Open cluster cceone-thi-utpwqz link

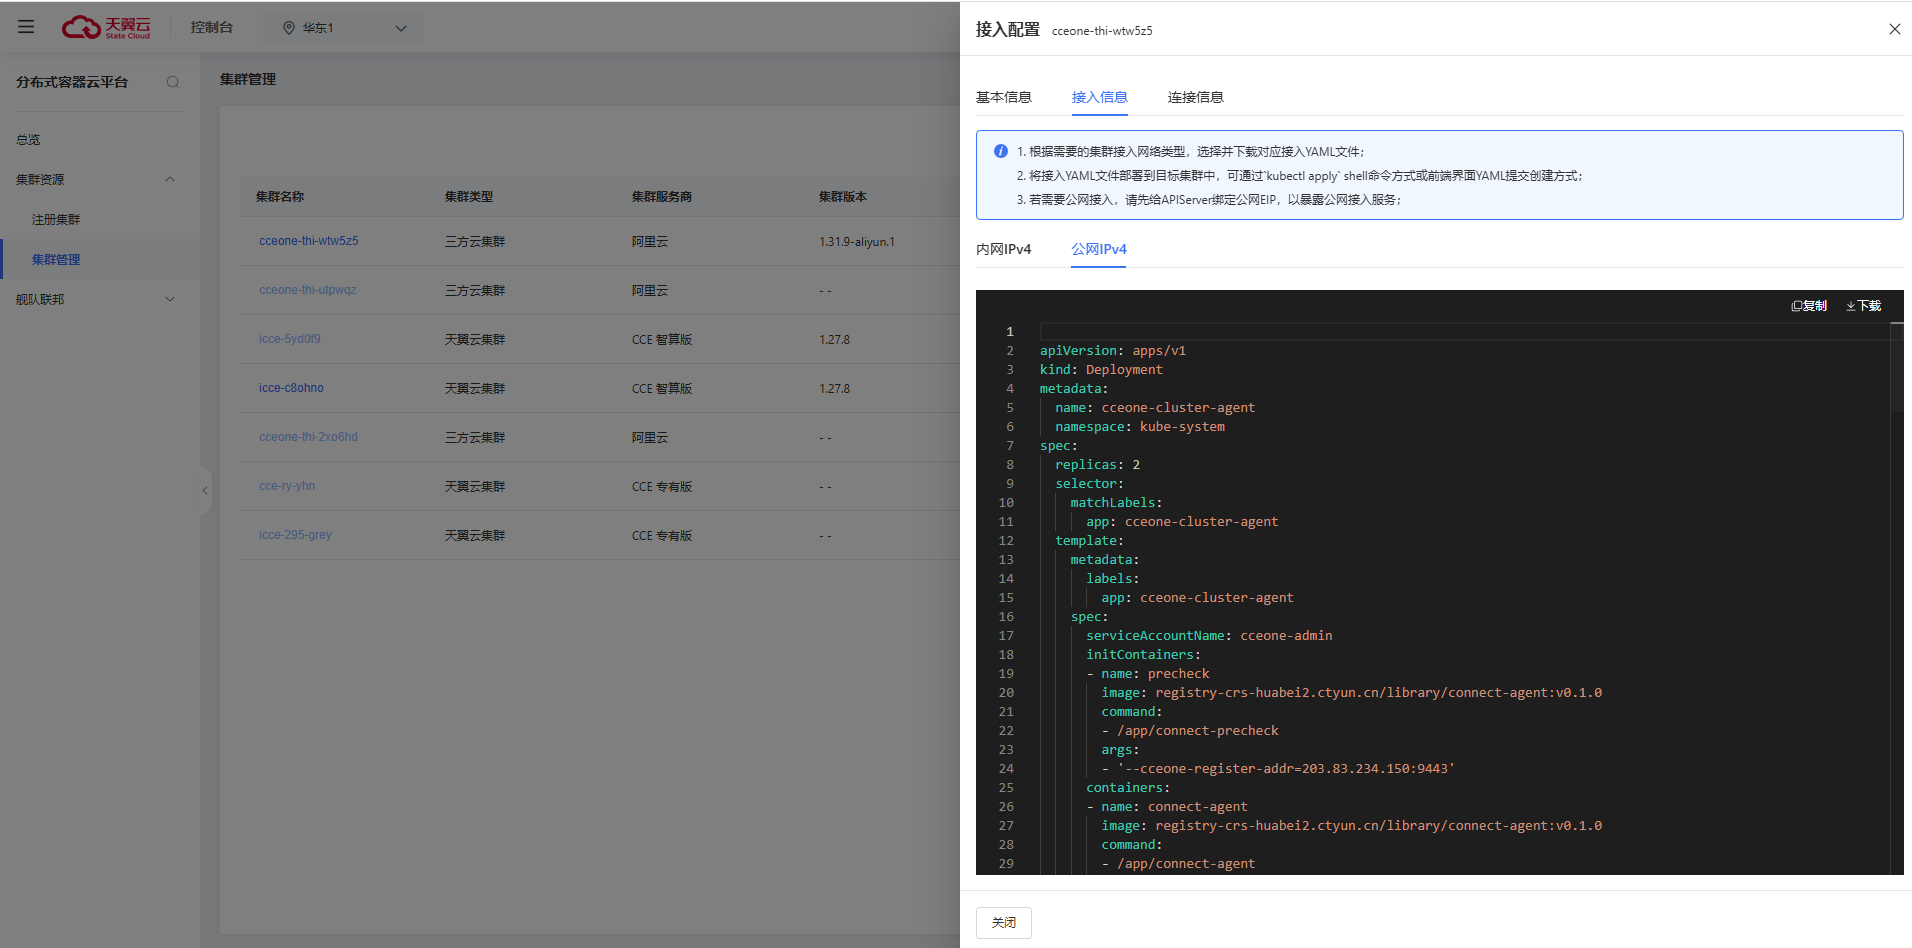307,290
